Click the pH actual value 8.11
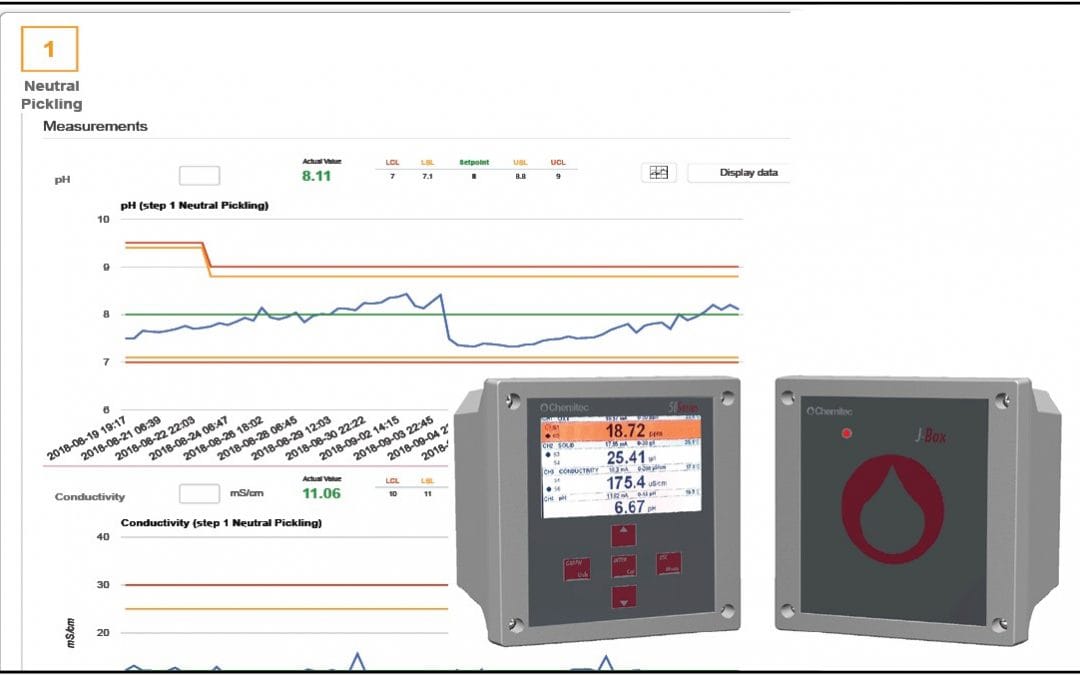Screen dimensions: 1080x675 (x=316, y=176)
